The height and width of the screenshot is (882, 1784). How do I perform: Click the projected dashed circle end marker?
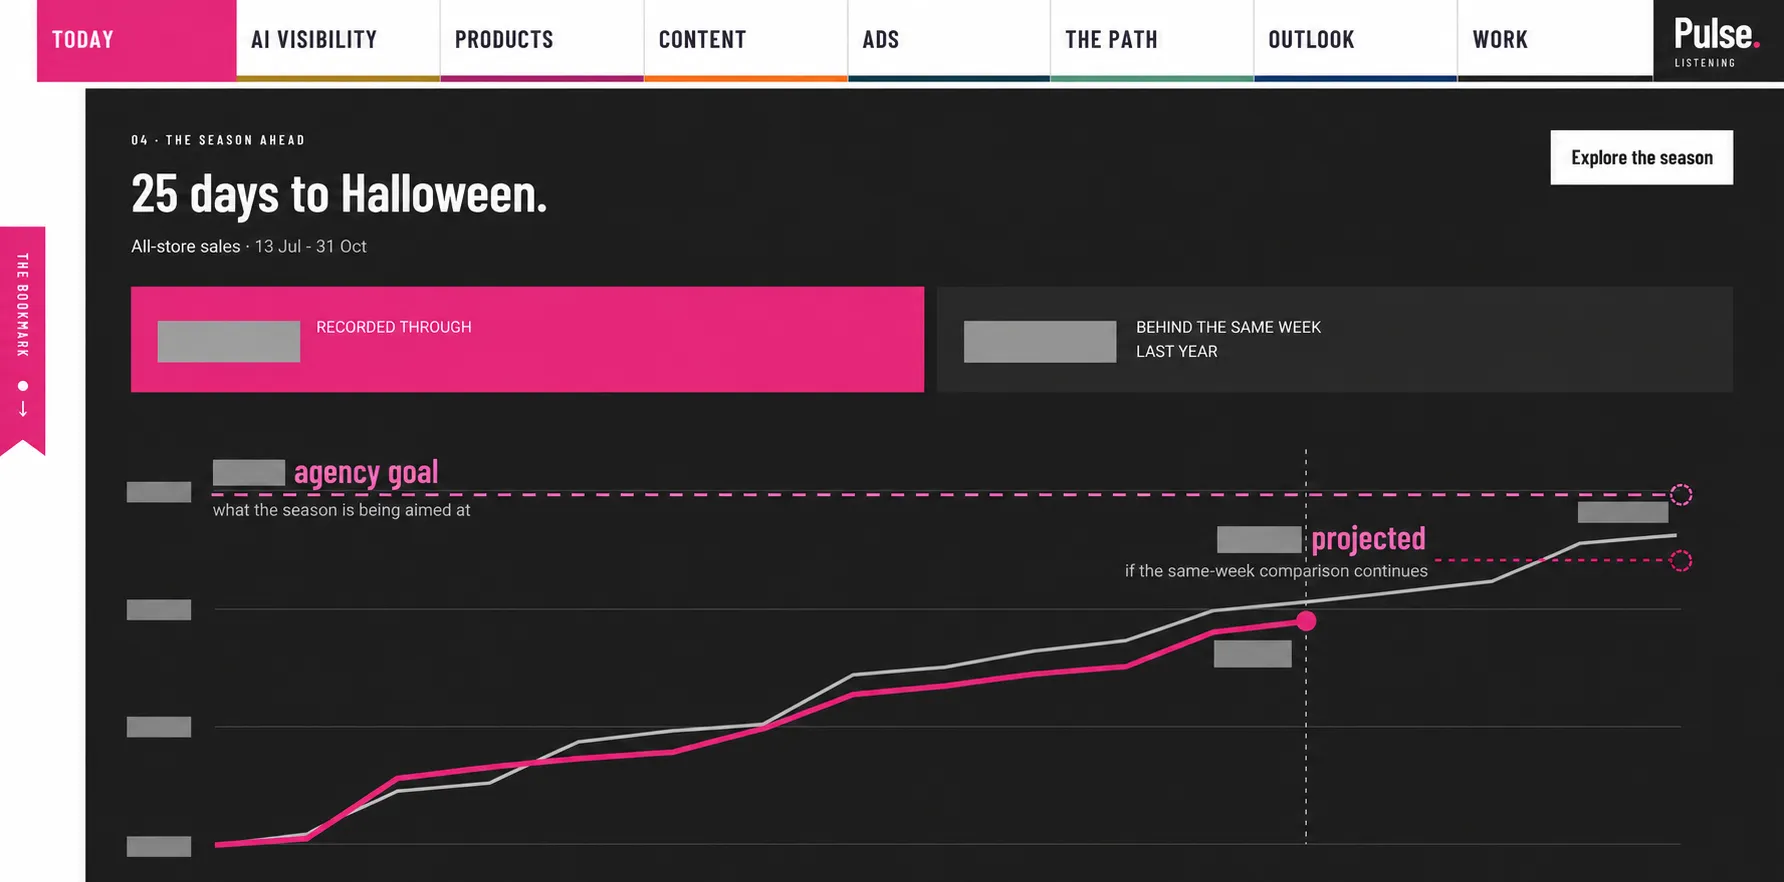[1681, 560]
